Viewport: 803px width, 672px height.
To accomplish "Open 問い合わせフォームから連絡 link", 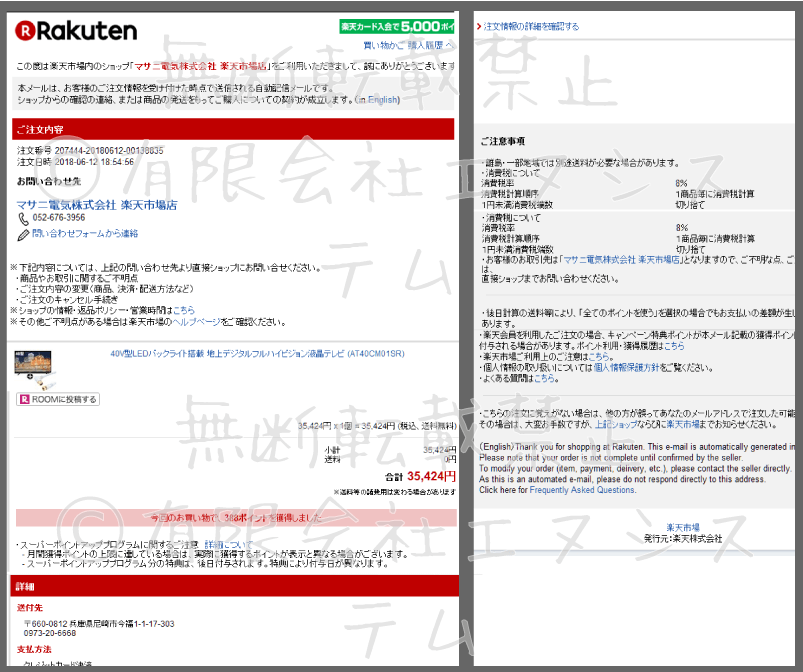I will click(x=85, y=234).
